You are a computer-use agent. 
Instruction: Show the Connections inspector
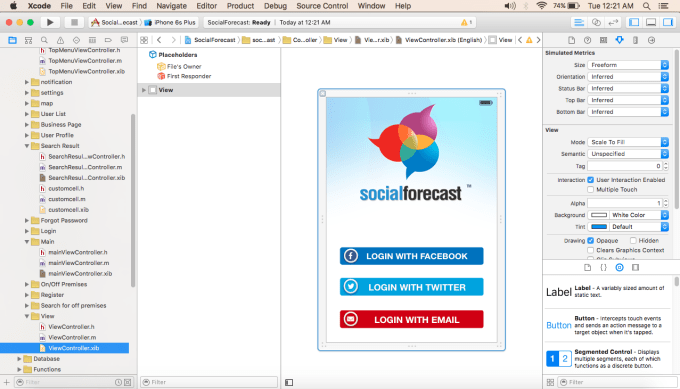coord(651,40)
